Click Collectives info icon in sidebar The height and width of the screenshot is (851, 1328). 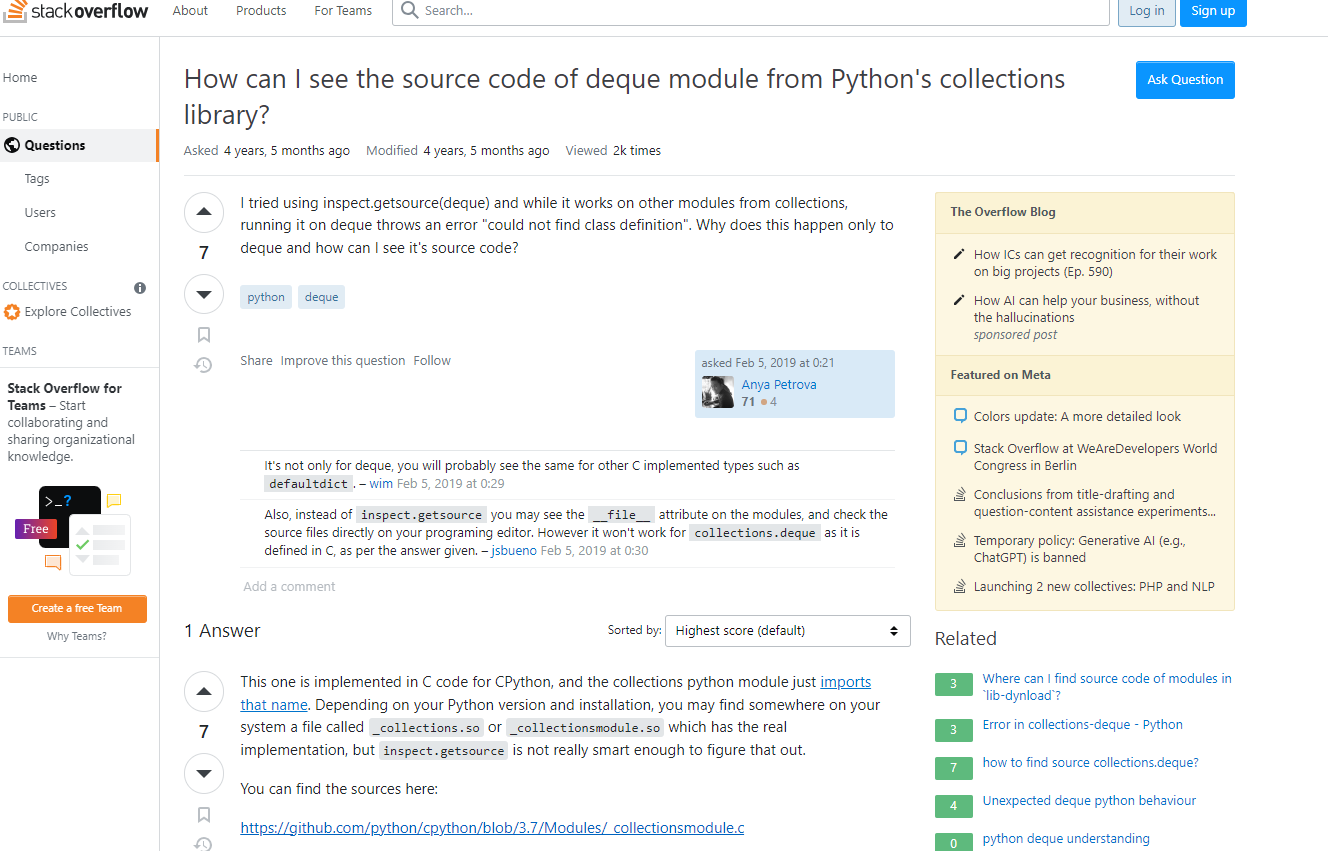140,288
